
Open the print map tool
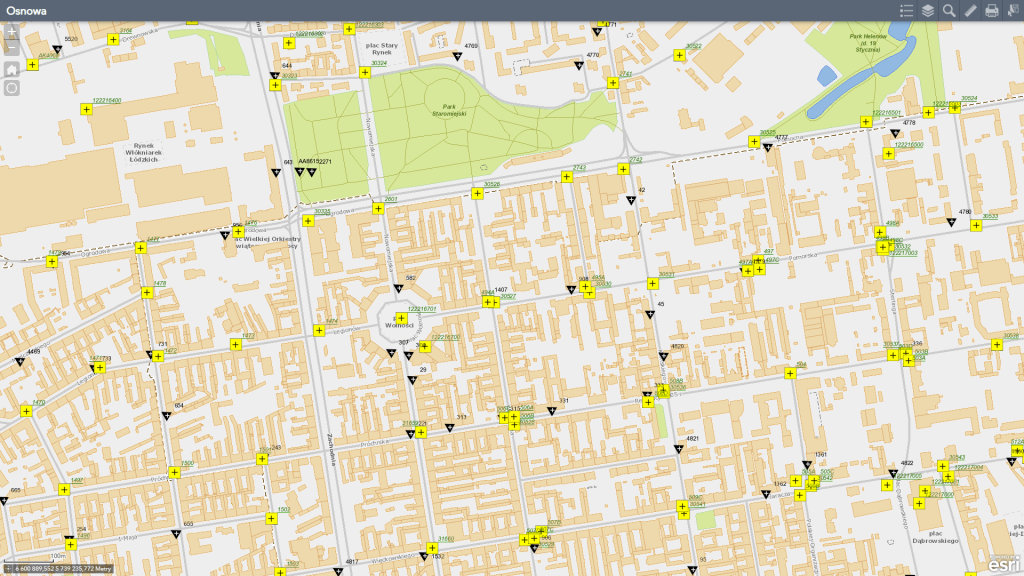coord(992,11)
